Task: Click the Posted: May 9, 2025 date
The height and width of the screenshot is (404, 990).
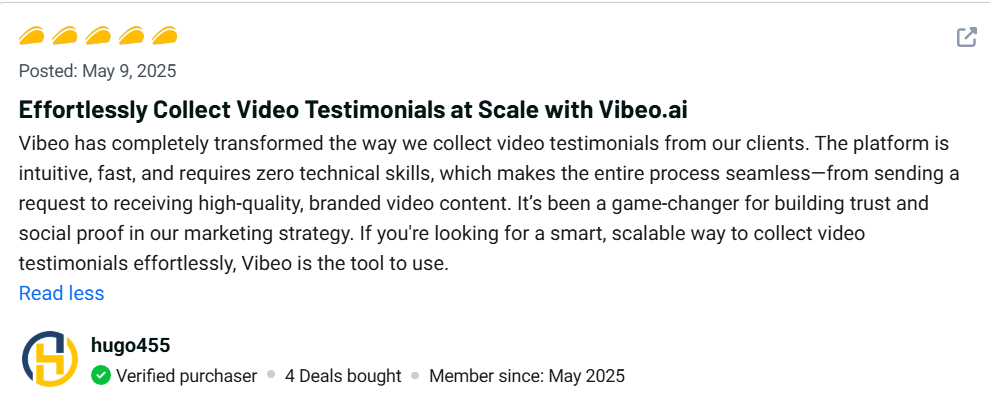Action: (x=98, y=71)
